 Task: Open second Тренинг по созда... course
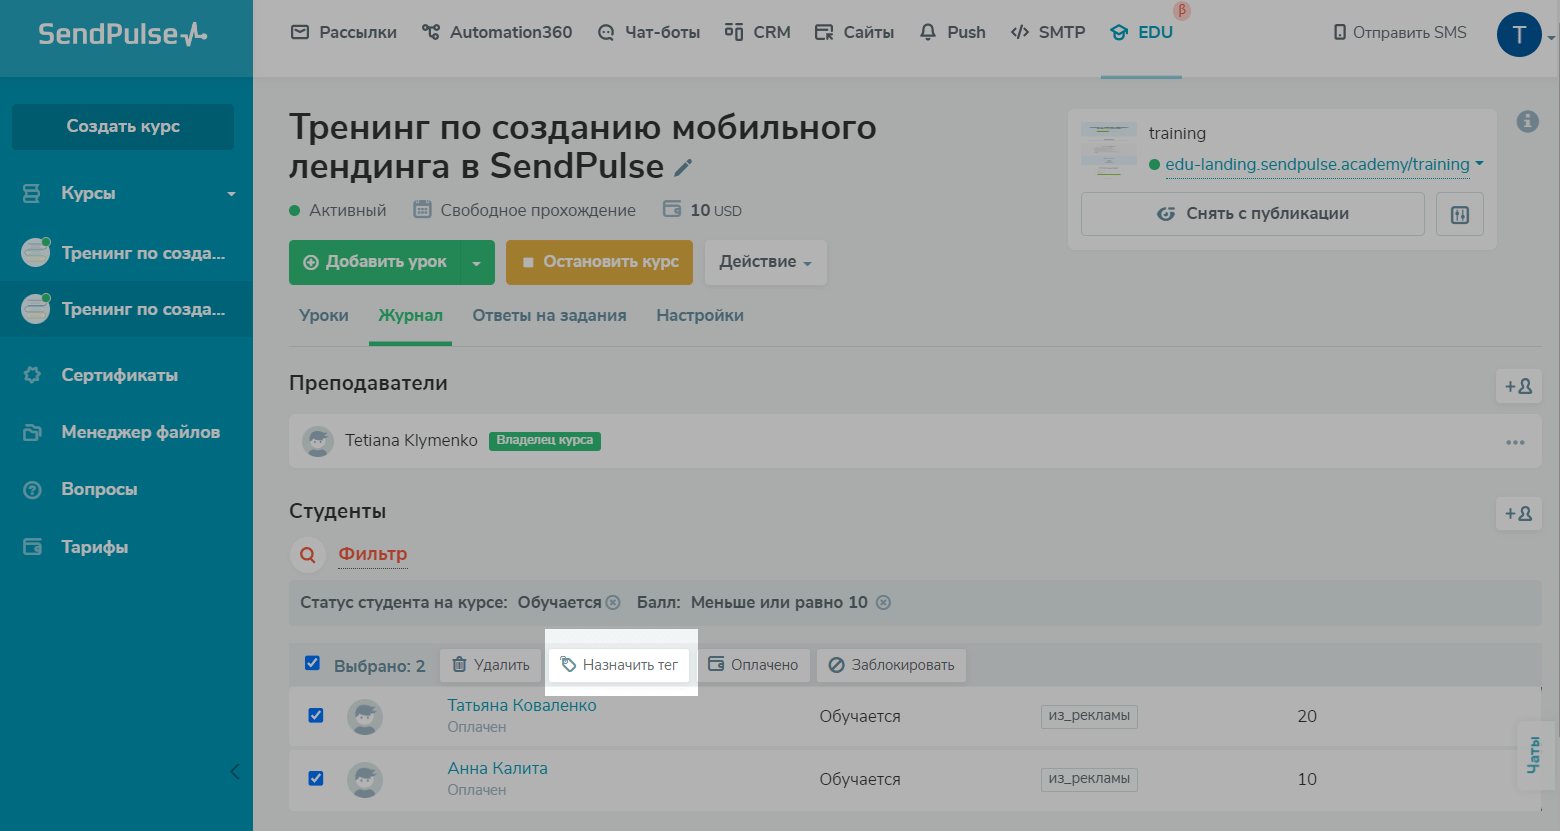[126, 309]
